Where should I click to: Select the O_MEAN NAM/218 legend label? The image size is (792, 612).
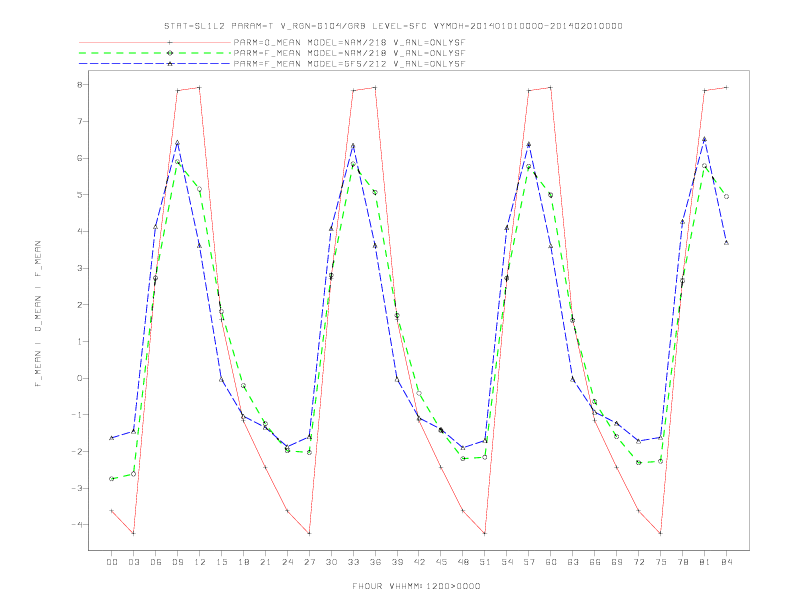pos(349,42)
